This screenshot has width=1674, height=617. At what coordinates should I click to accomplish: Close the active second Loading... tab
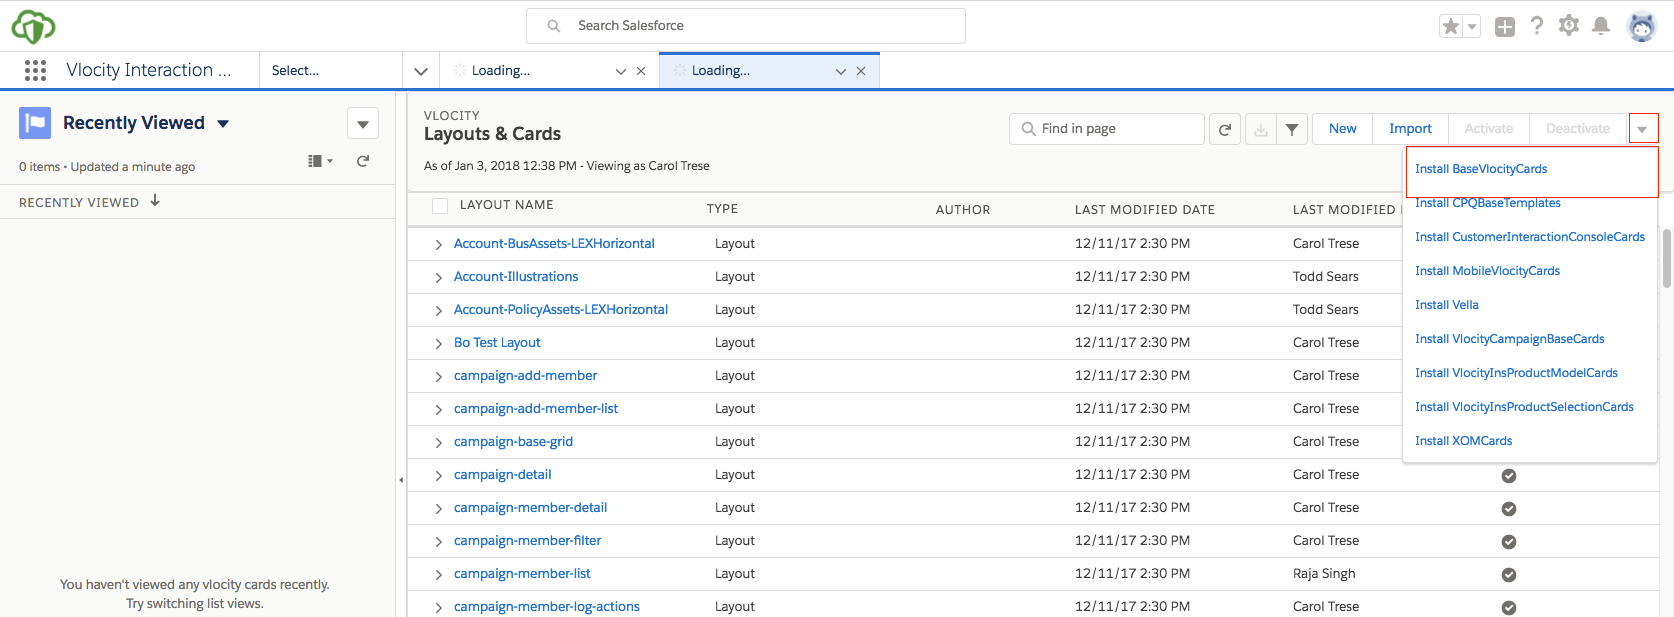point(861,71)
